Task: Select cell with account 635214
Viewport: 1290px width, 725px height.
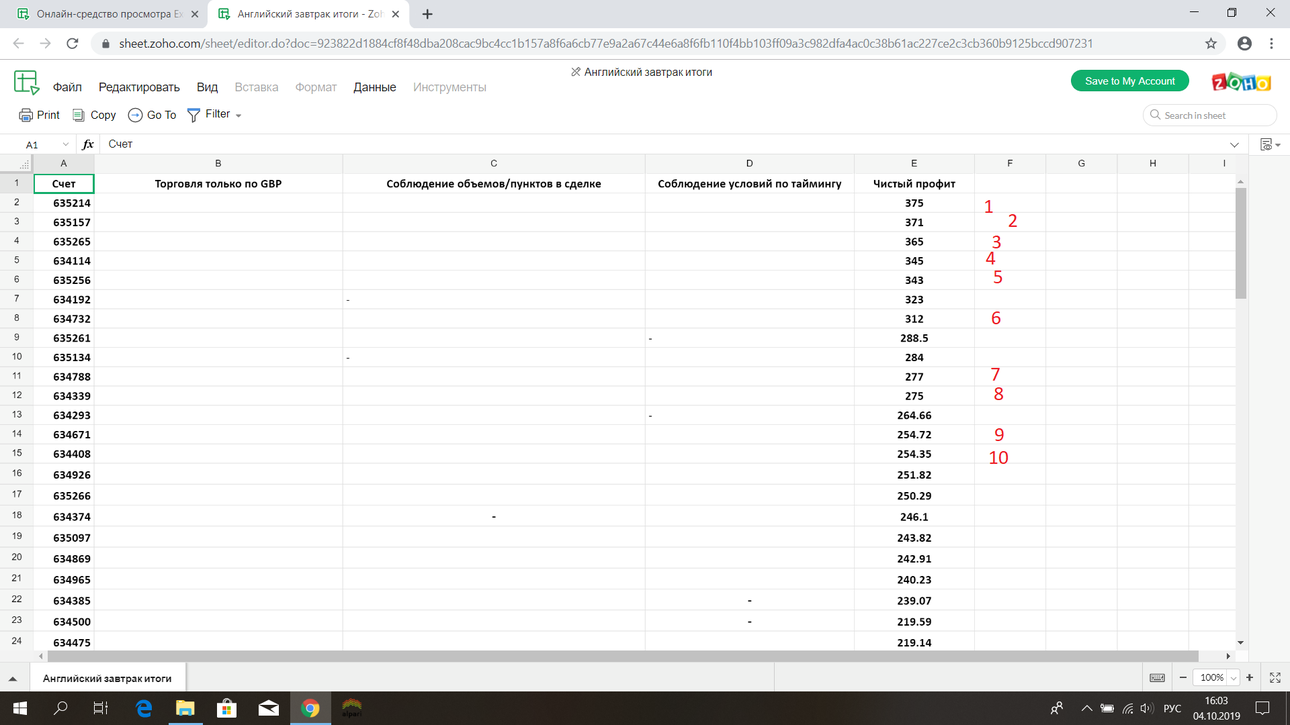Action: click(64, 203)
